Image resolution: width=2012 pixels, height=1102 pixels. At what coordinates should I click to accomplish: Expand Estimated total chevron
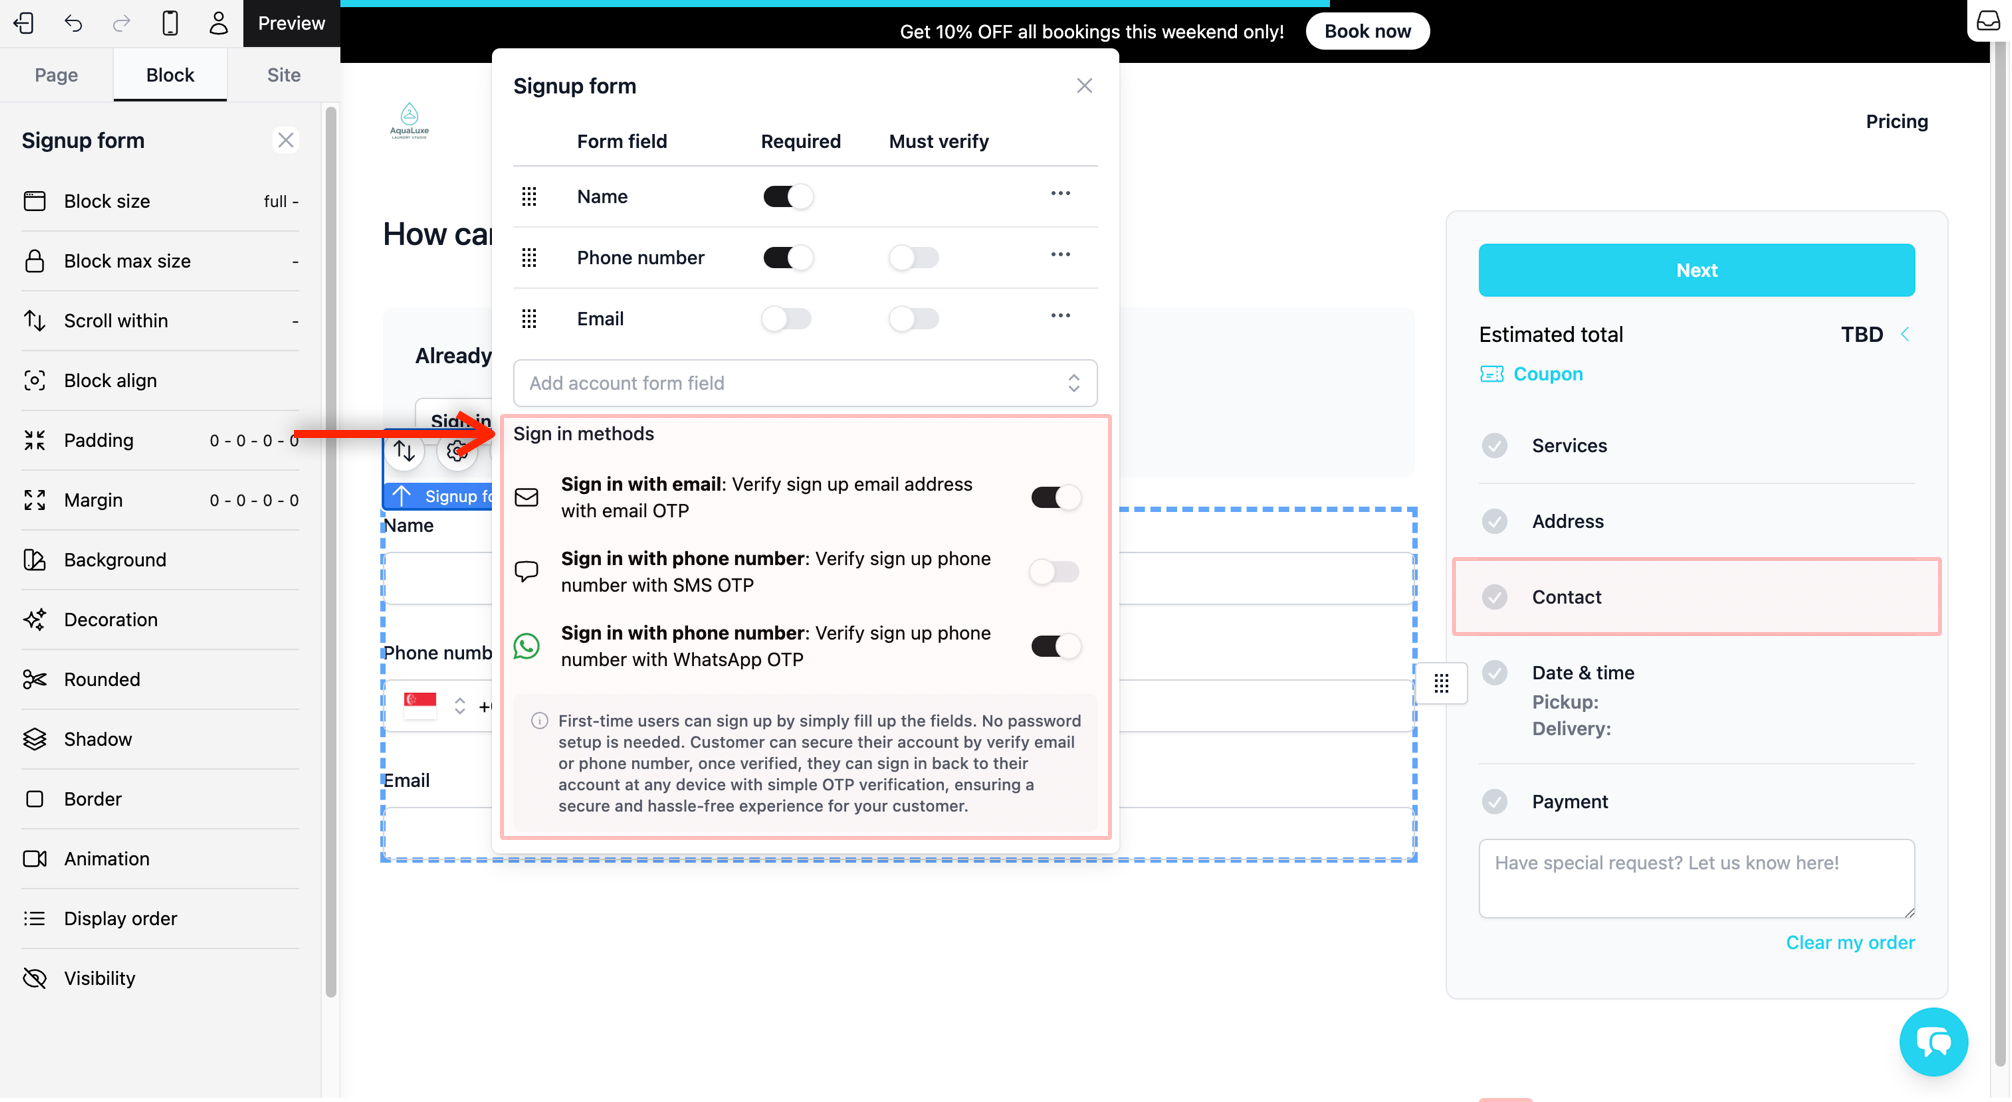1905,334
